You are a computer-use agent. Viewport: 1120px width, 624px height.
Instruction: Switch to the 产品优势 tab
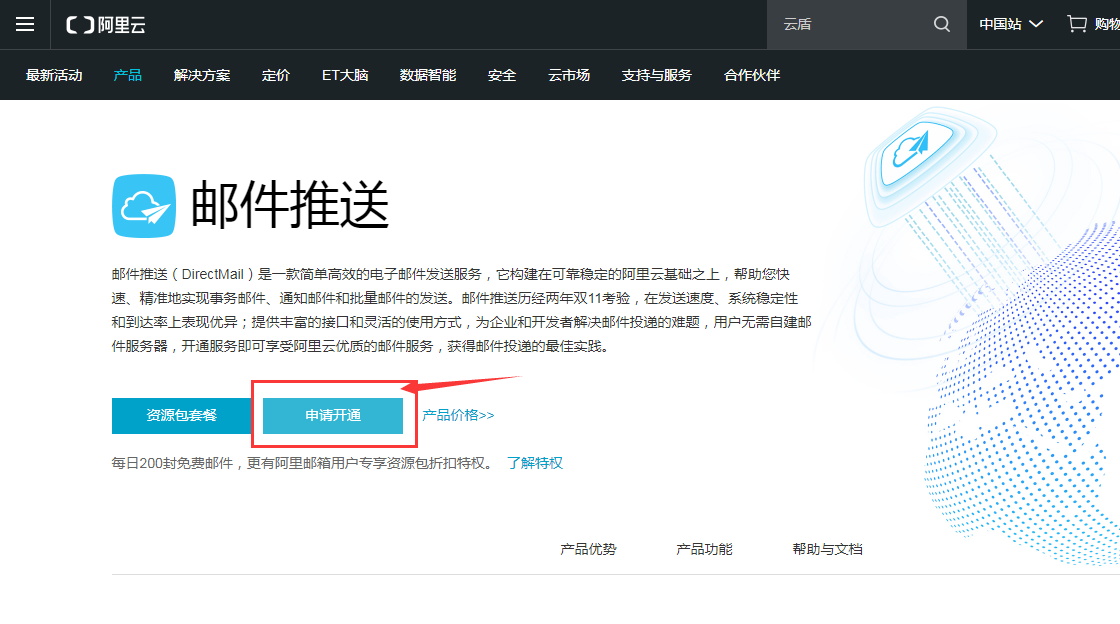[588, 549]
